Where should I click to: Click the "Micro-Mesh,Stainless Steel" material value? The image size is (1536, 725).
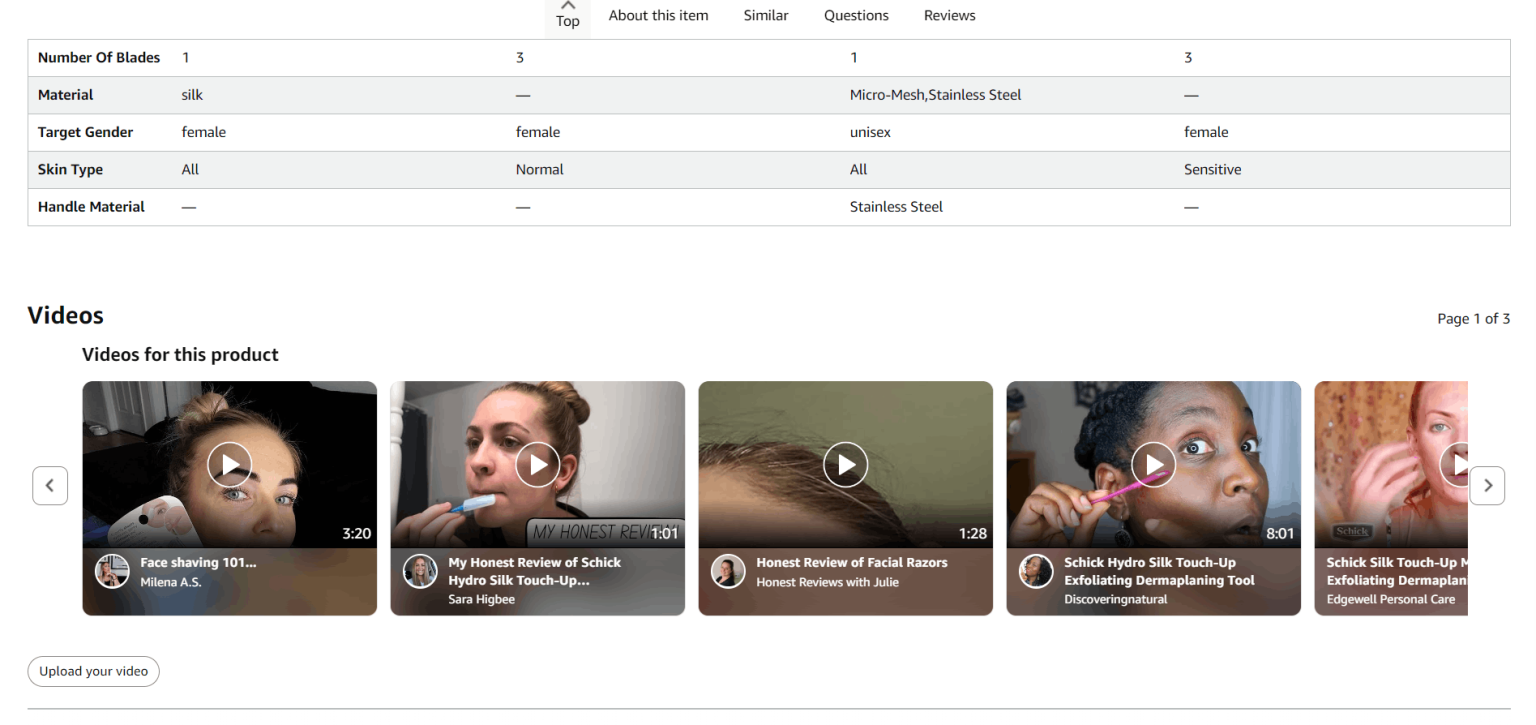936,95
